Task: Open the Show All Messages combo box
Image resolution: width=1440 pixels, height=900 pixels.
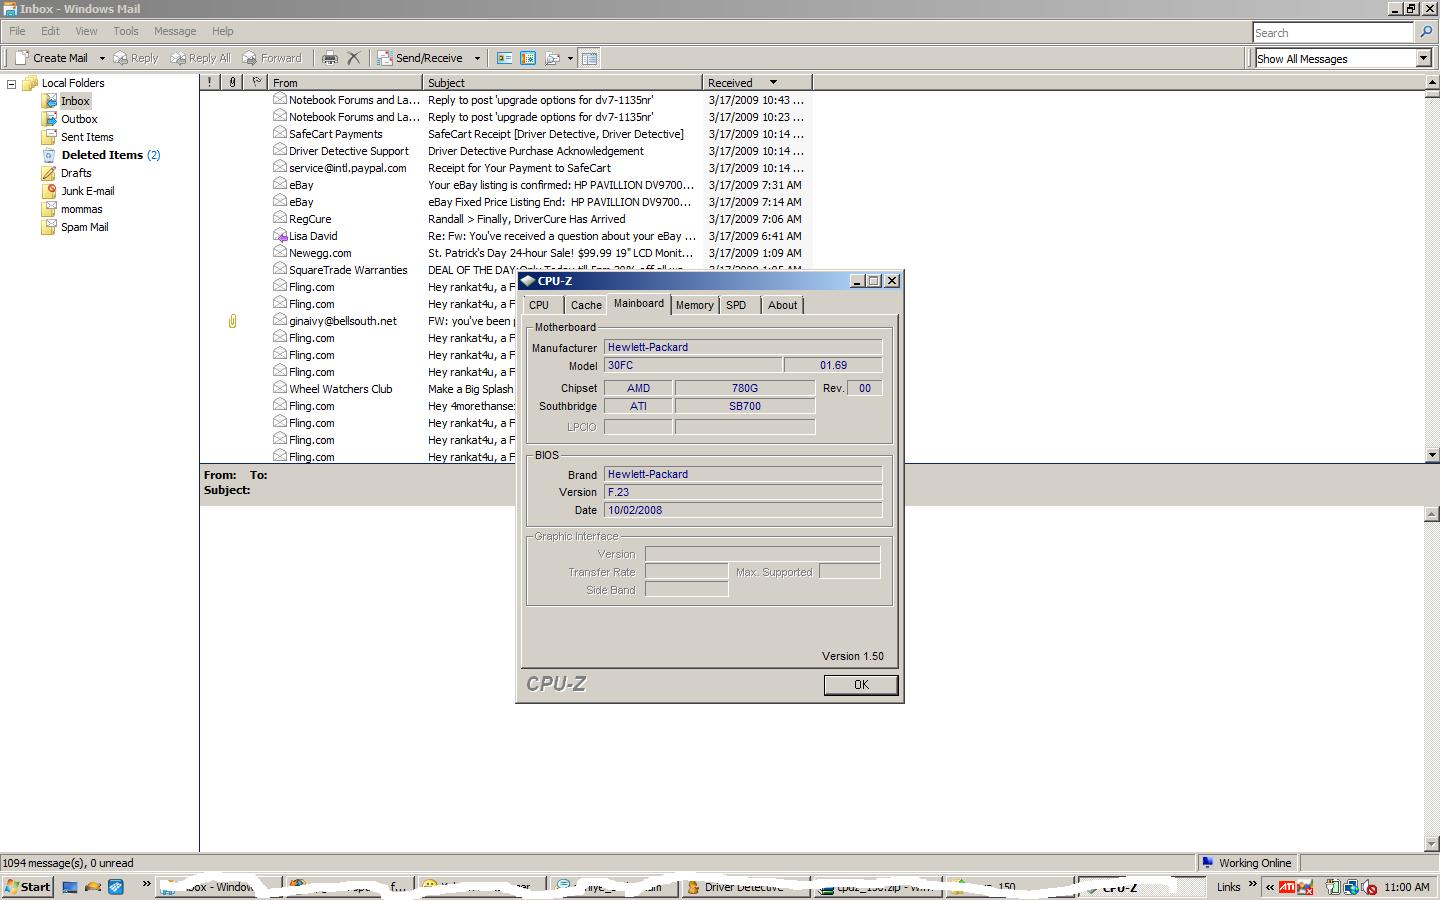Action: [x=1343, y=58]
